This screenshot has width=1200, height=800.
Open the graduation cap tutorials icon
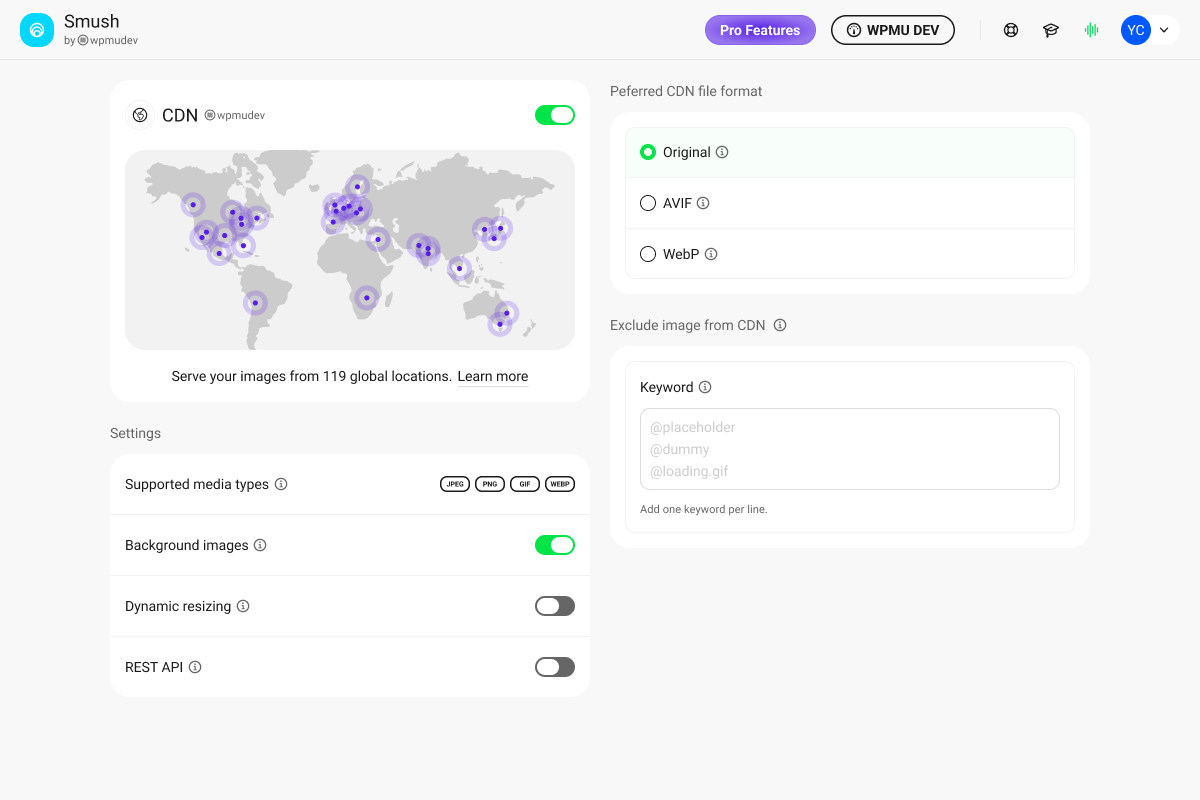(x=1051, y=30)
